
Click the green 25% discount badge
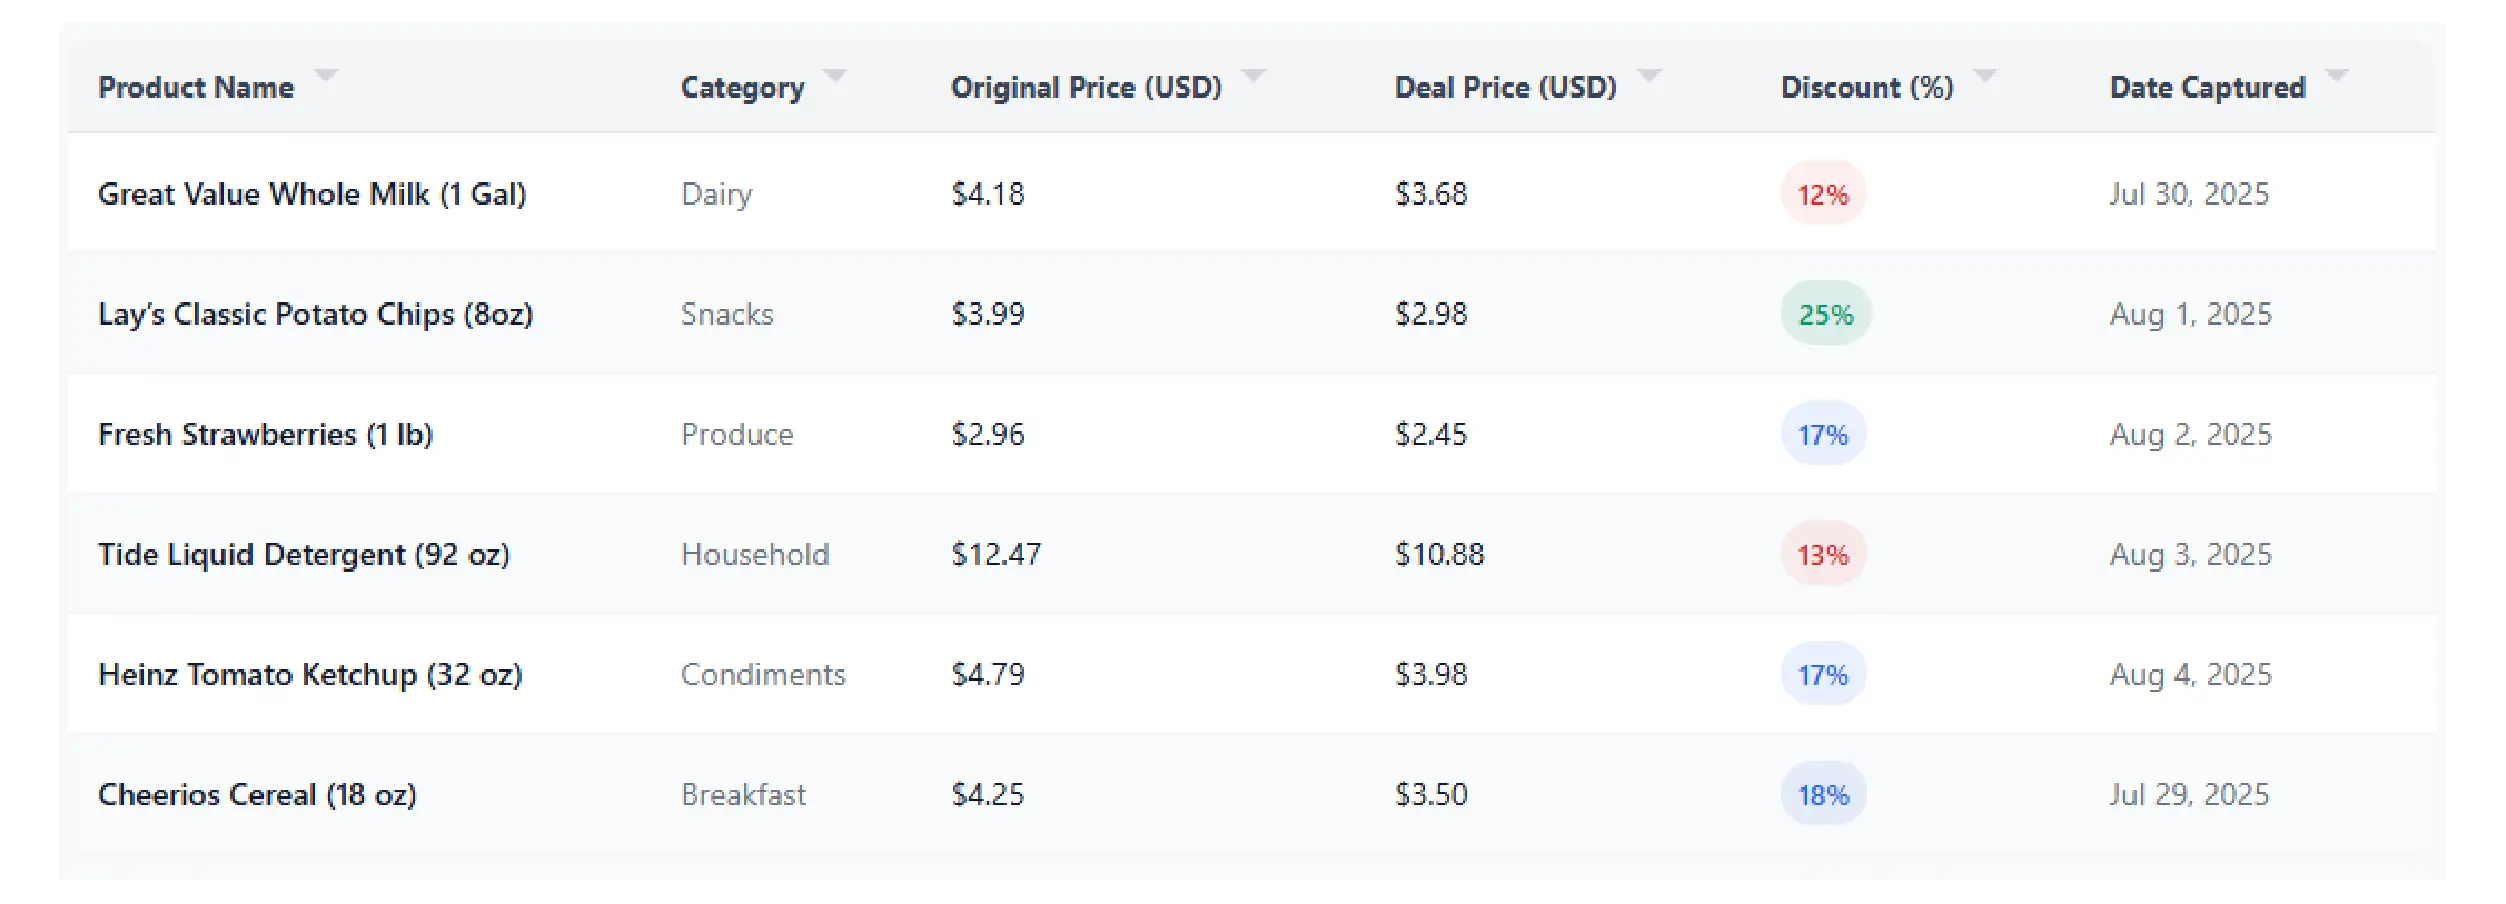[x=1826, y=314]
